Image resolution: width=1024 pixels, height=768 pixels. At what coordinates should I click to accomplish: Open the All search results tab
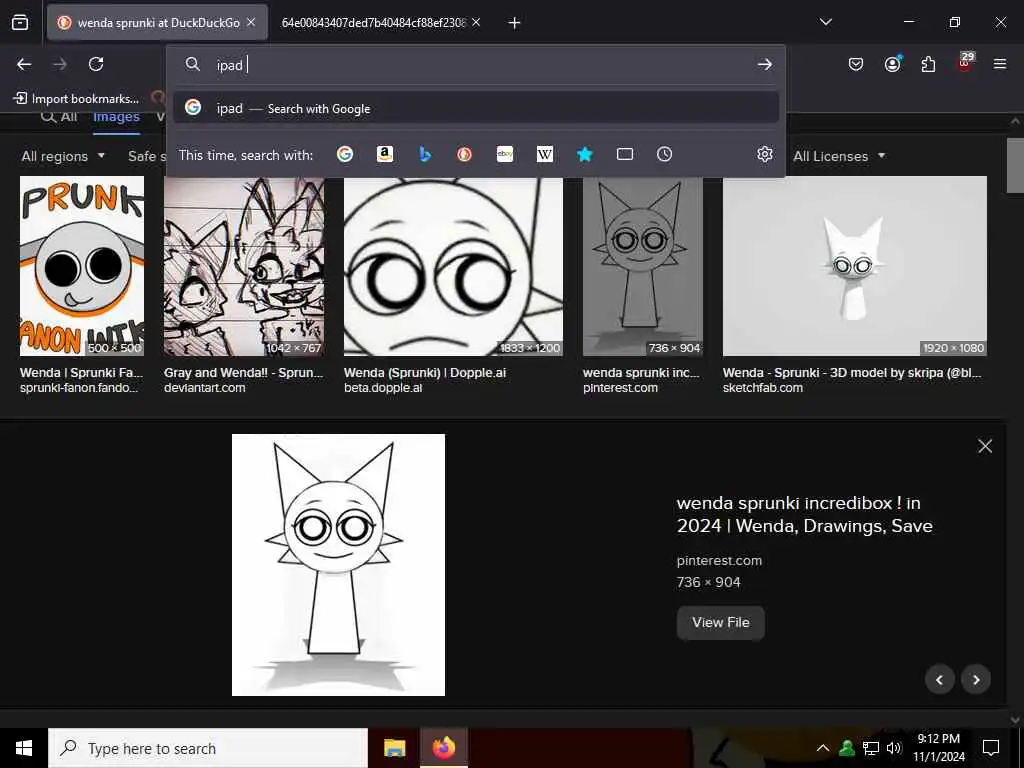coord(59,117)
